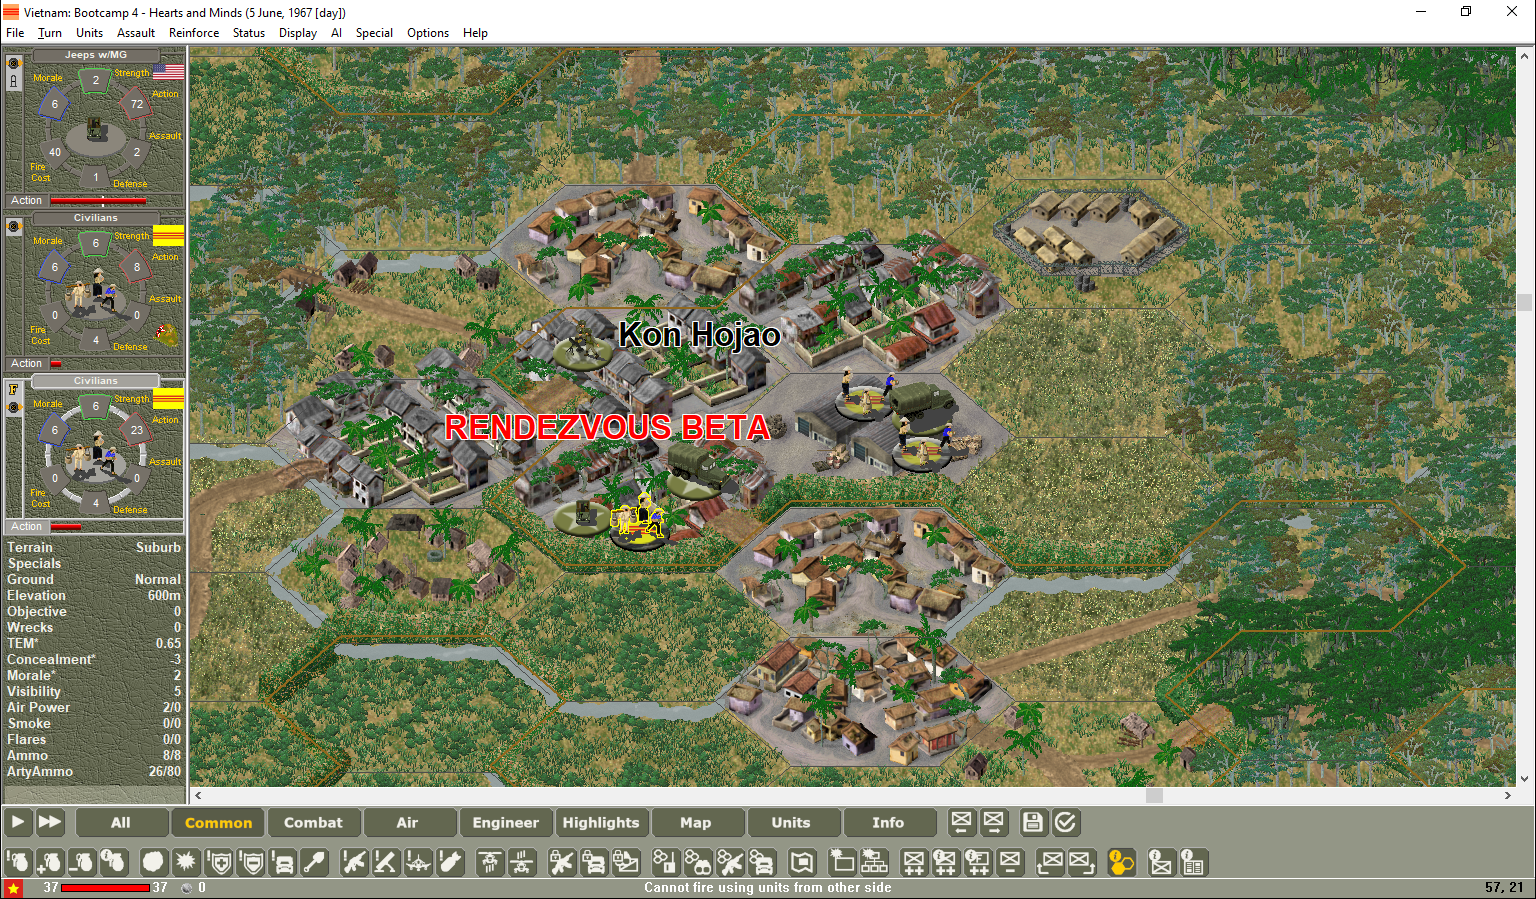Image resolution: width=1536 pixels, height=899 pixels.
Task: Click the organization chart with starburst icon
Action: click(874, 862)
